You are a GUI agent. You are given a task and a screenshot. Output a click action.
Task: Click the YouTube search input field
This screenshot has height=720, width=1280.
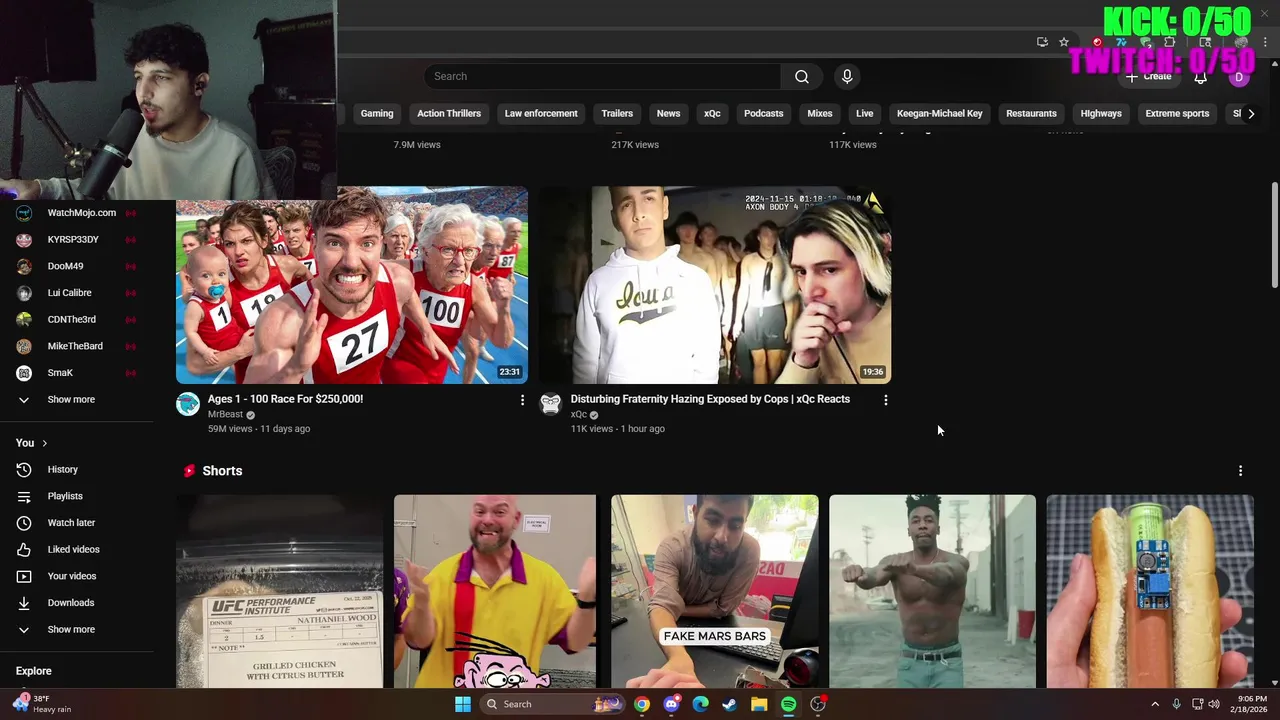tap(602, 77)
